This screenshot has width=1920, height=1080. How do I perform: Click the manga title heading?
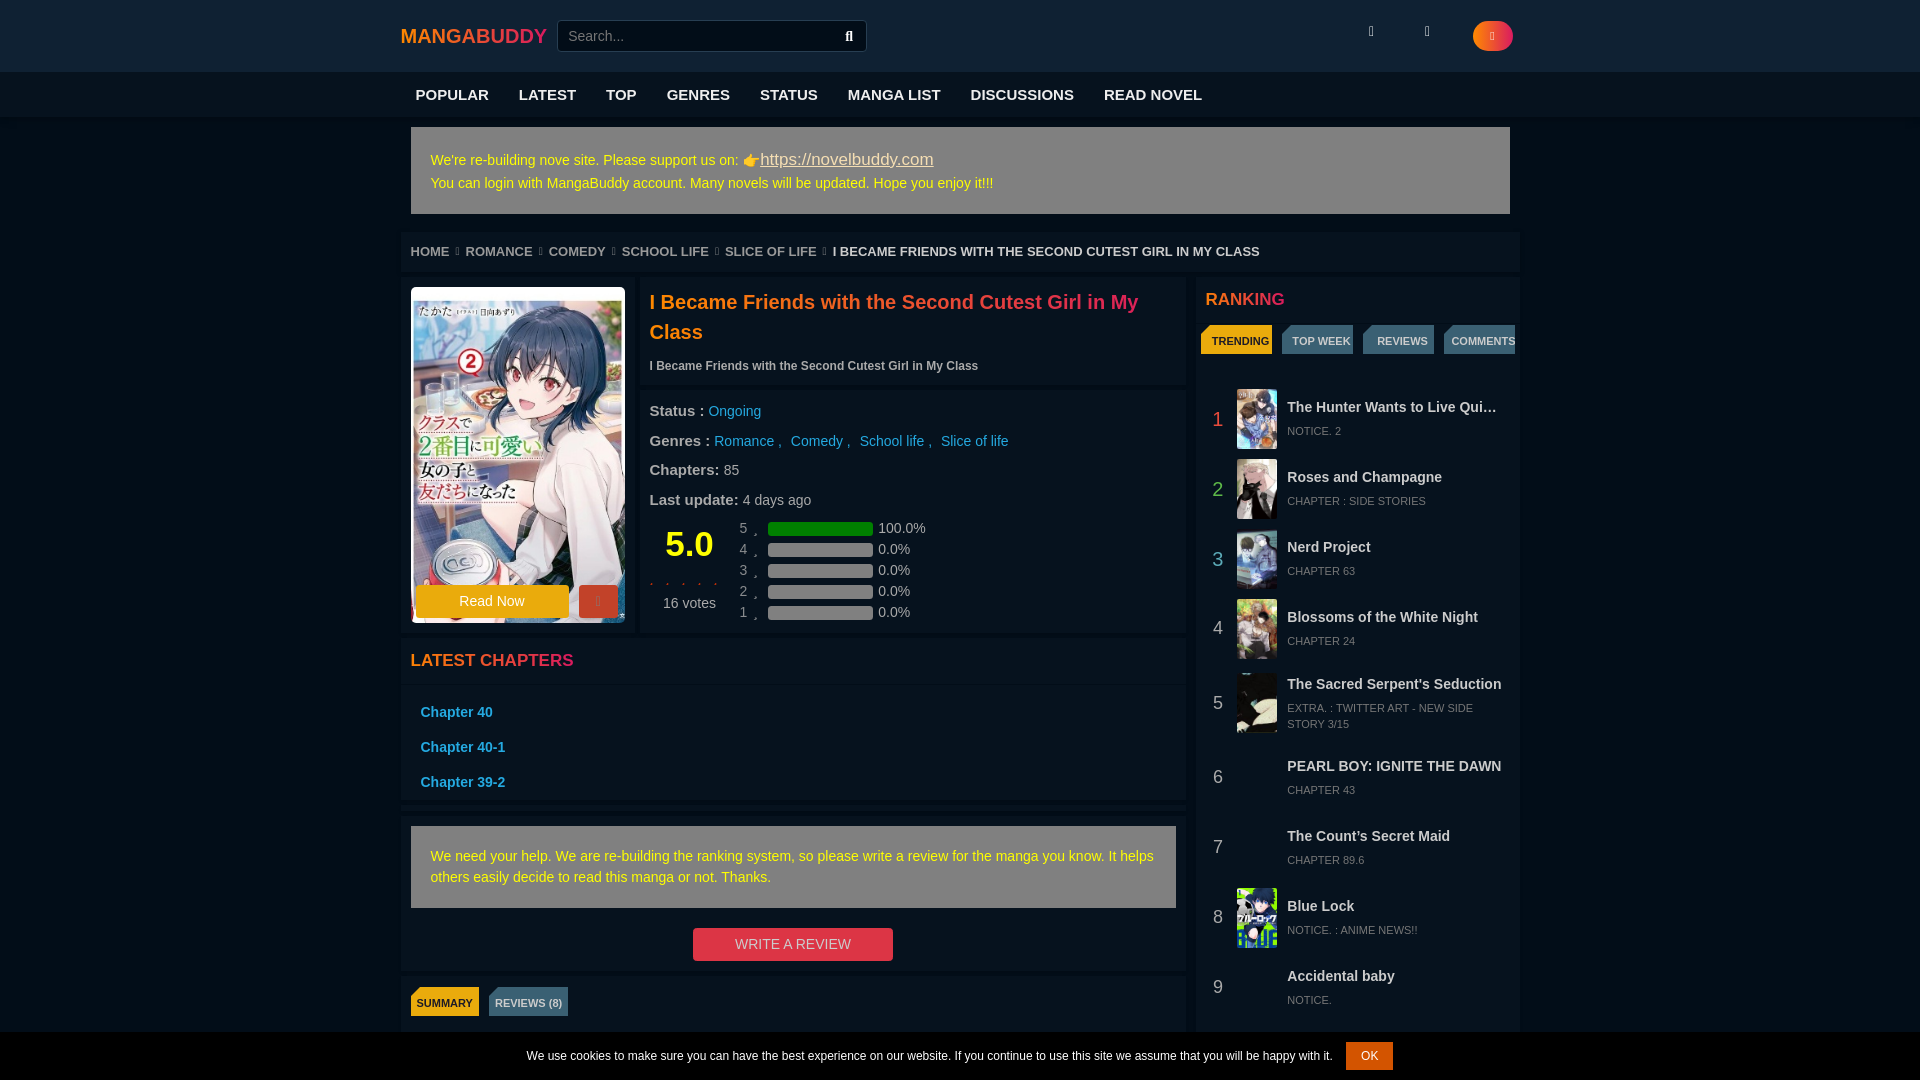(x=893, y=317)
